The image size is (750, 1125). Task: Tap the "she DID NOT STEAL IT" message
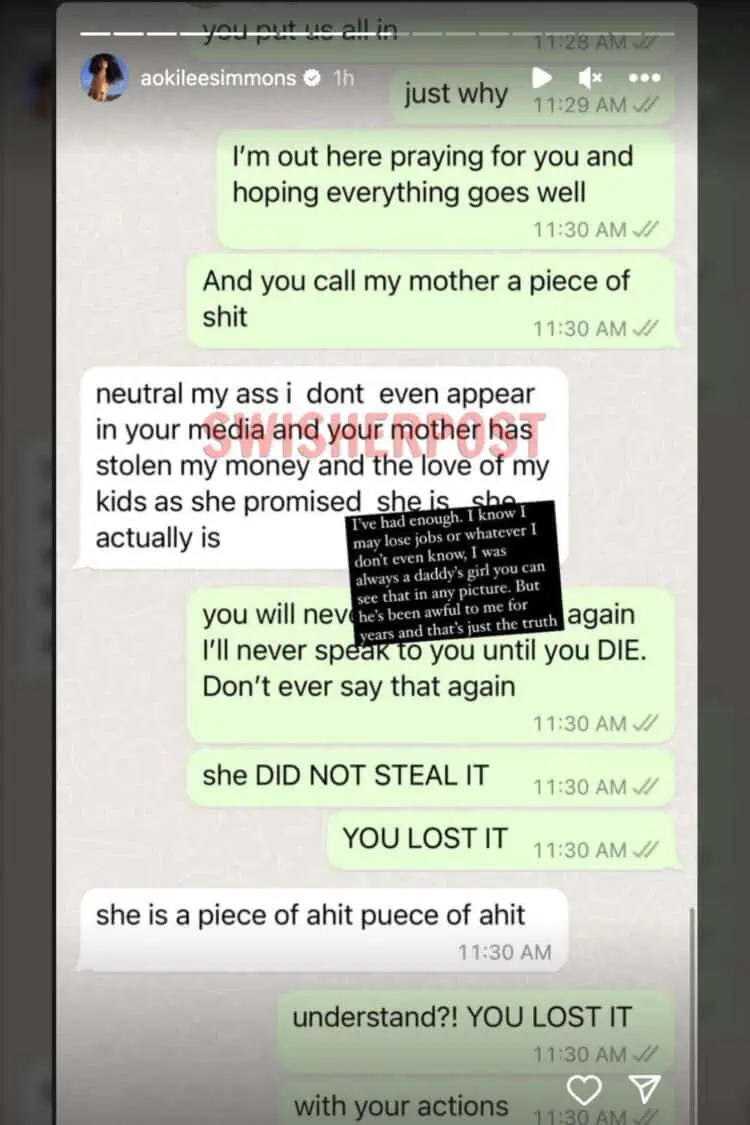pos(431,778)
